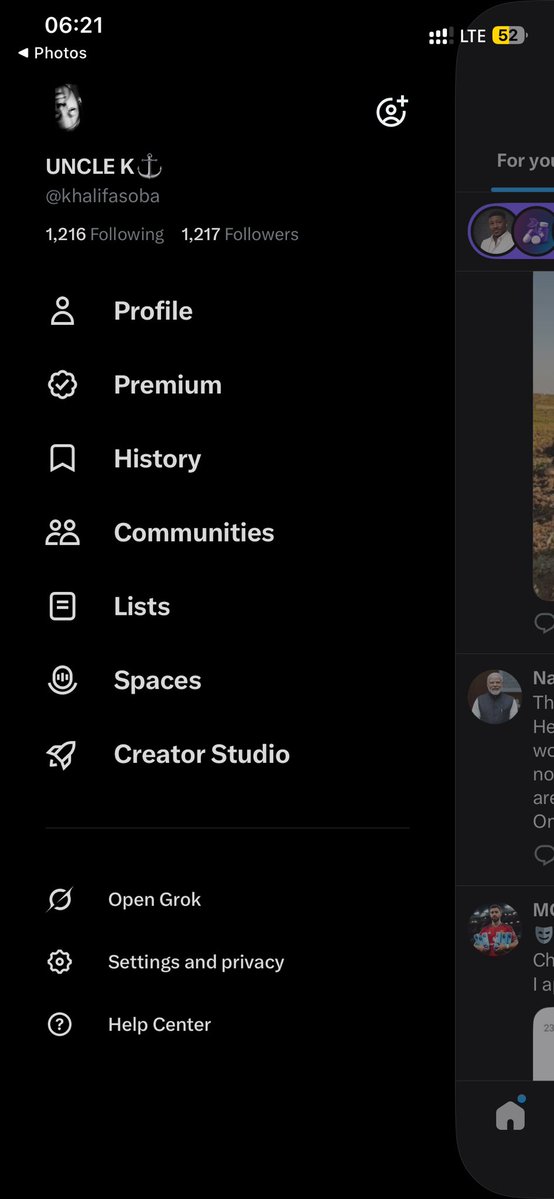This screenshot has height=1199, width=554.
Task: Click the Creator Studio rocket icon
Action: pos(62,755)
